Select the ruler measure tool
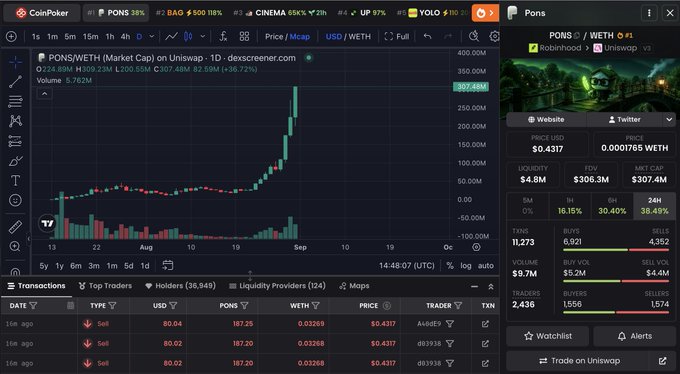The image size is (680, 374). [15, 226]
